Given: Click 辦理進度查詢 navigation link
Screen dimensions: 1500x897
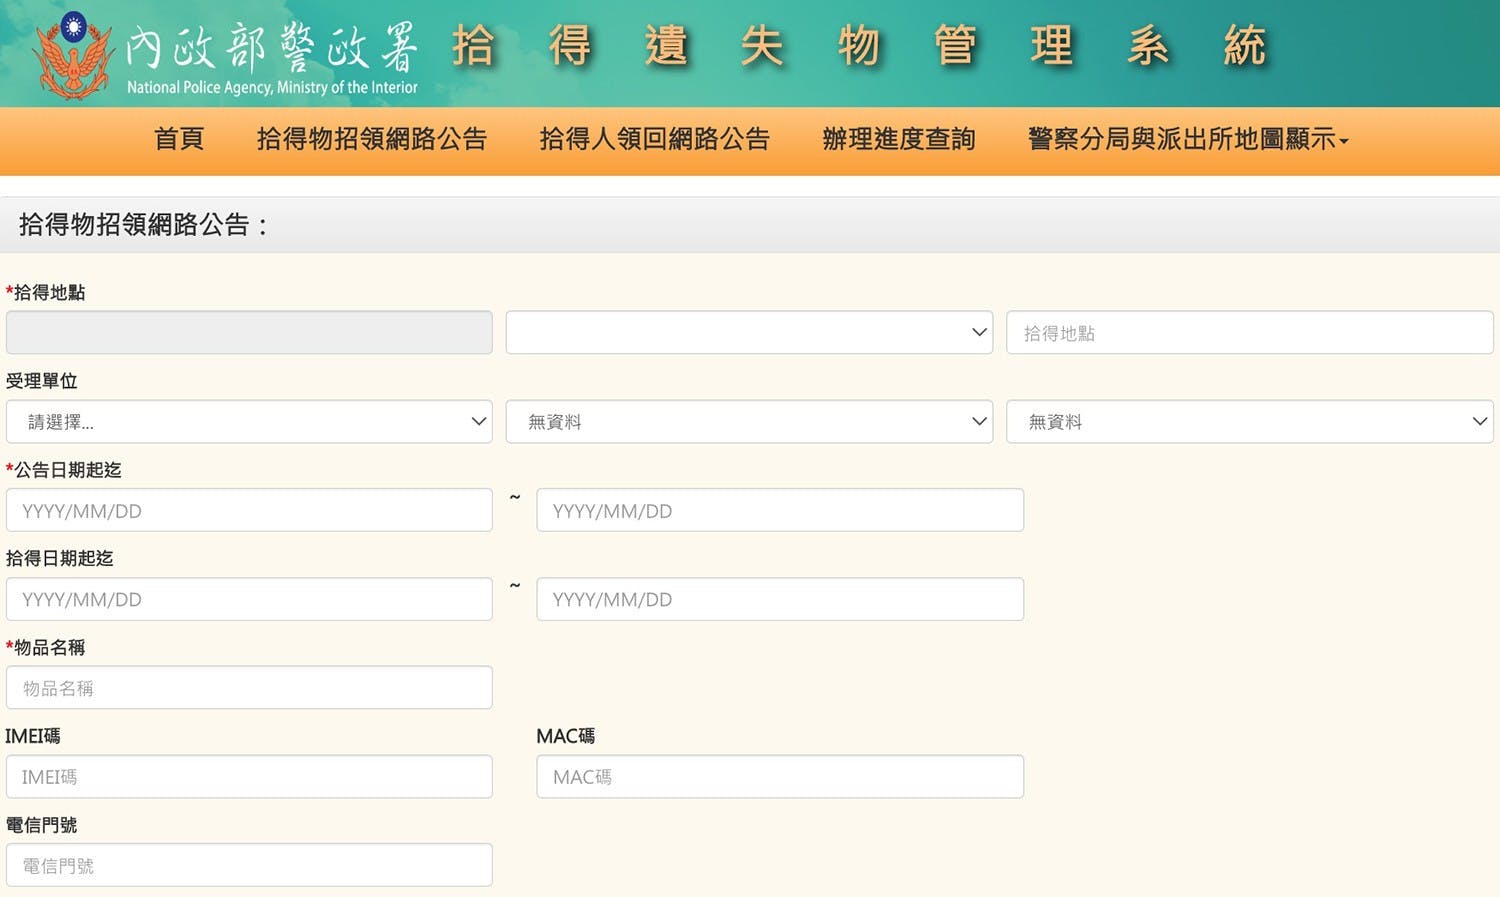Looking at the screenshot, I should (x=898, y=139).
